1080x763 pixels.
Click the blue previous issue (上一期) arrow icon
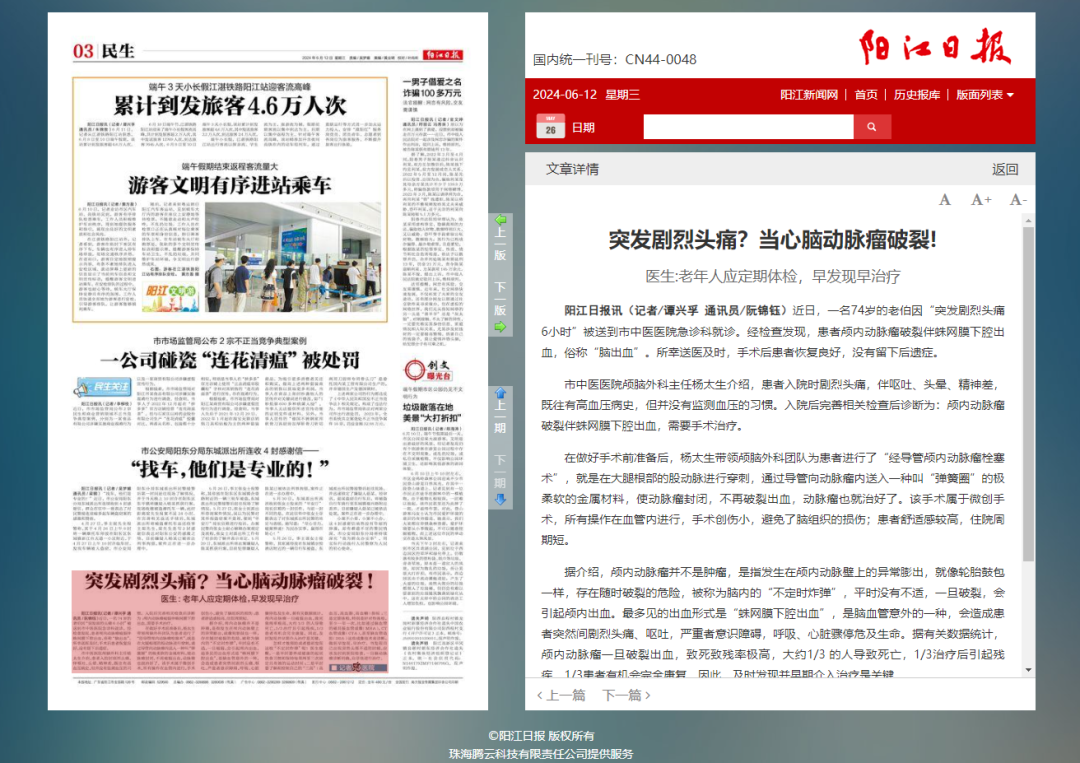click(x=500, y=392)
